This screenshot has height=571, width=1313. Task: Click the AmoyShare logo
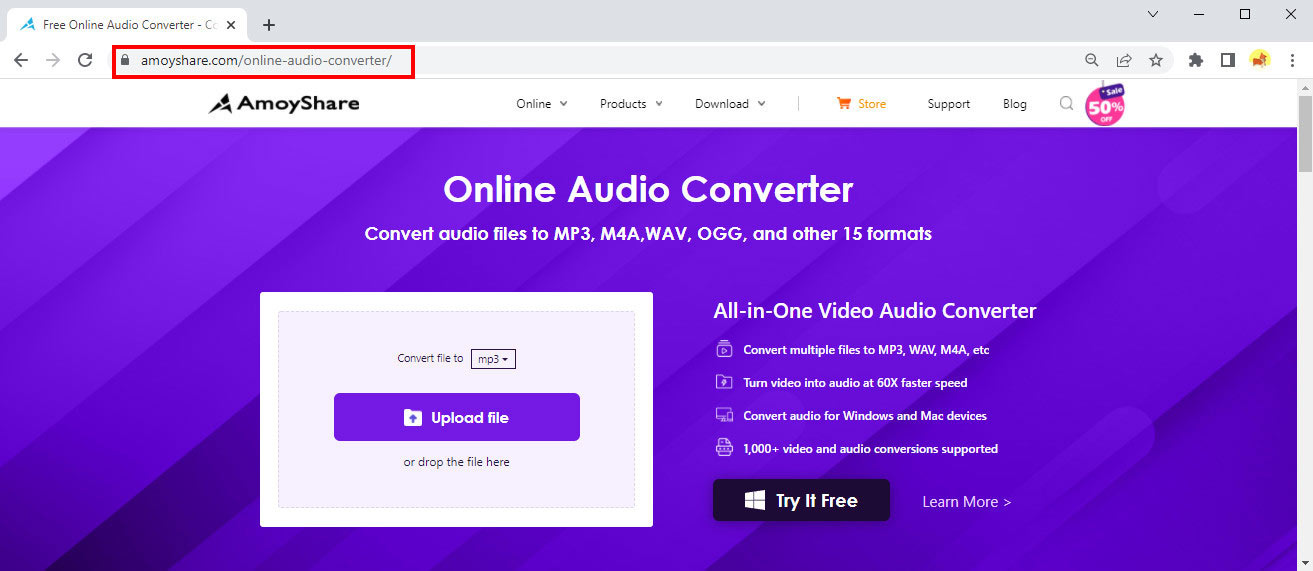point(284,103)
